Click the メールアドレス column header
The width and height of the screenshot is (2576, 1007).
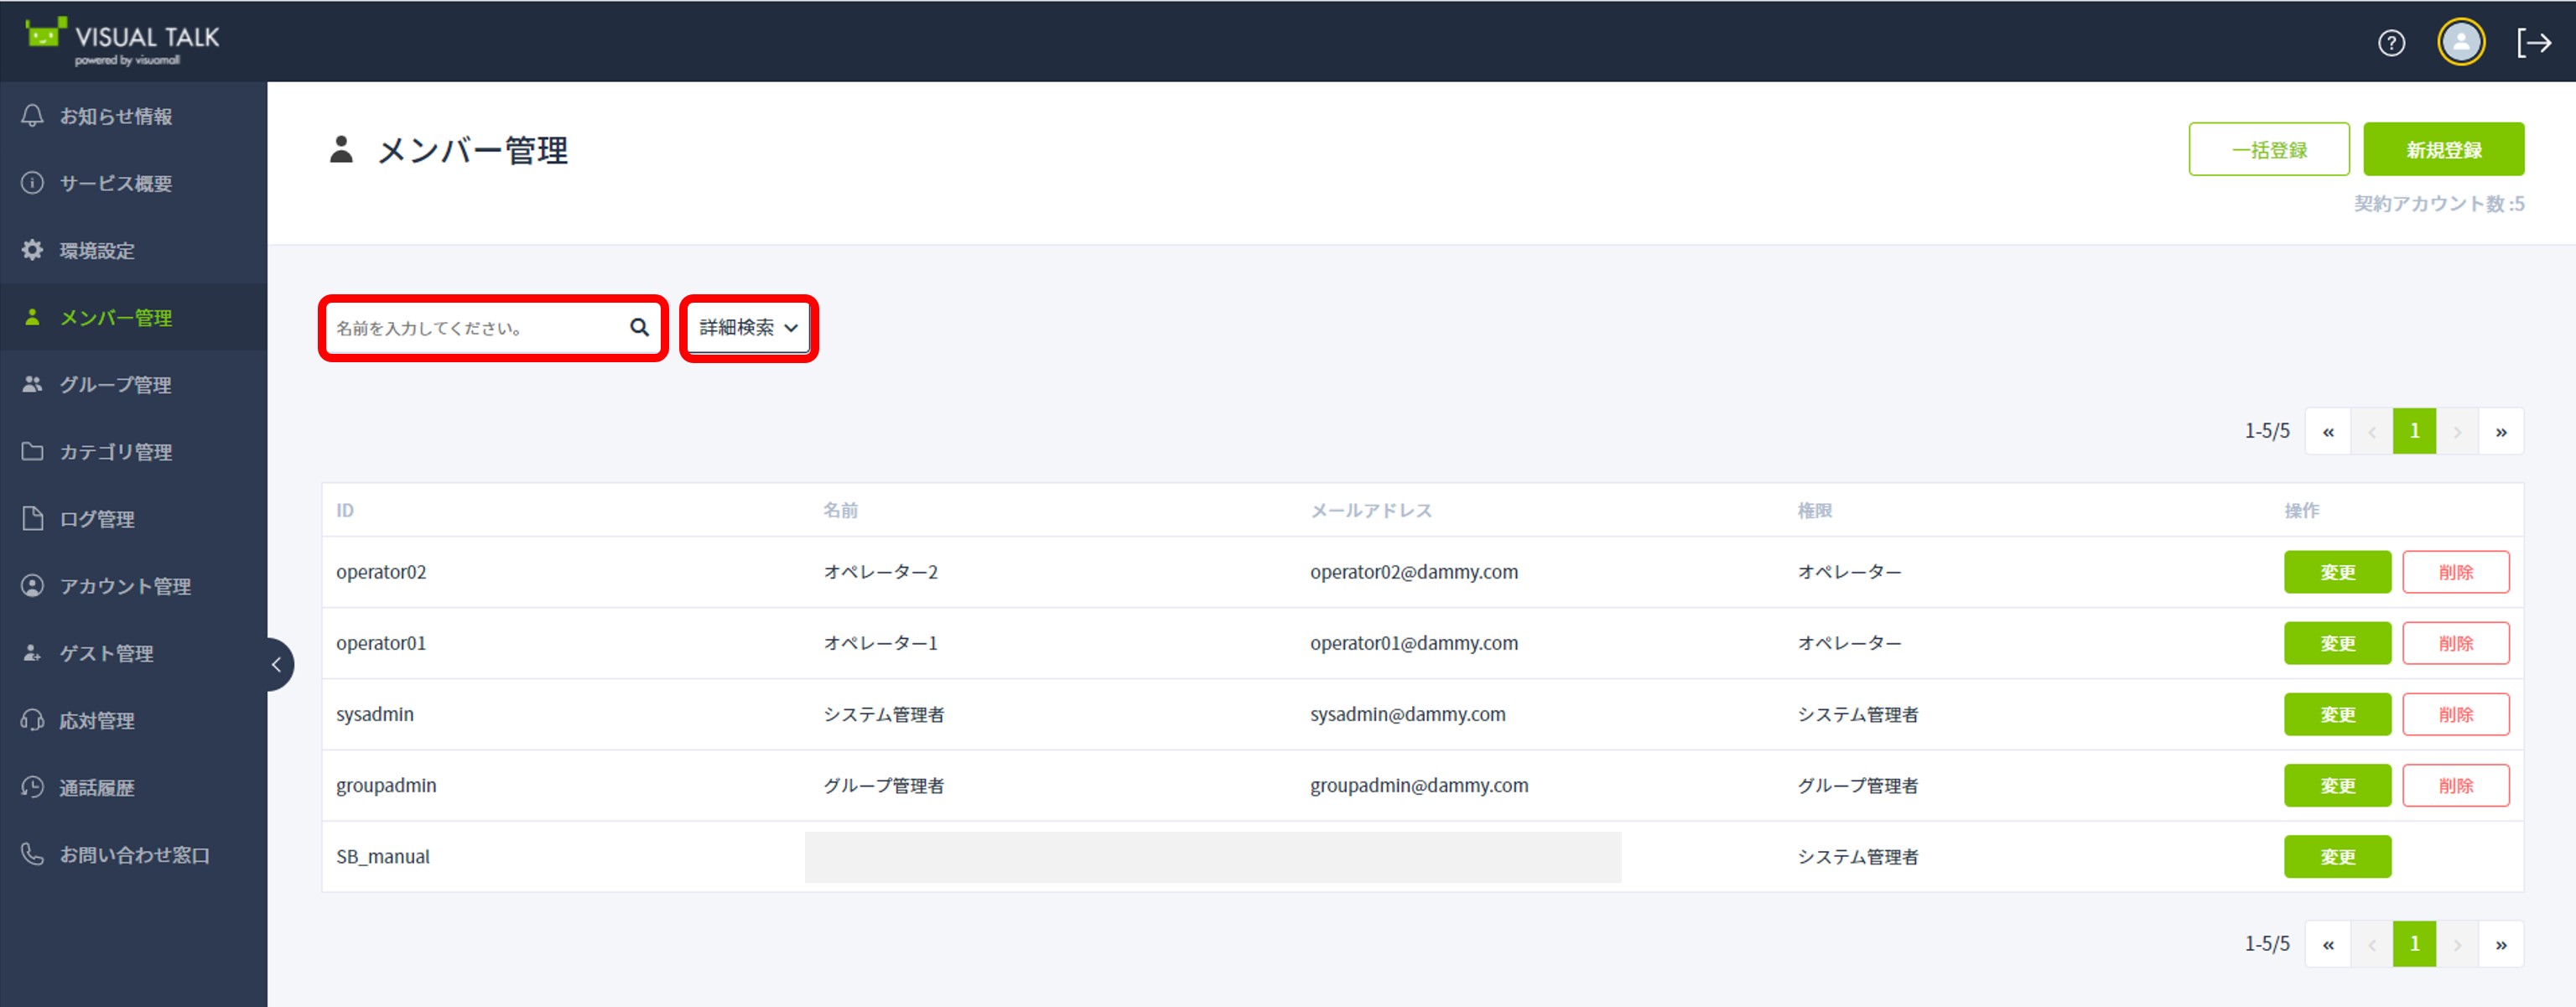coord(1371,510)
